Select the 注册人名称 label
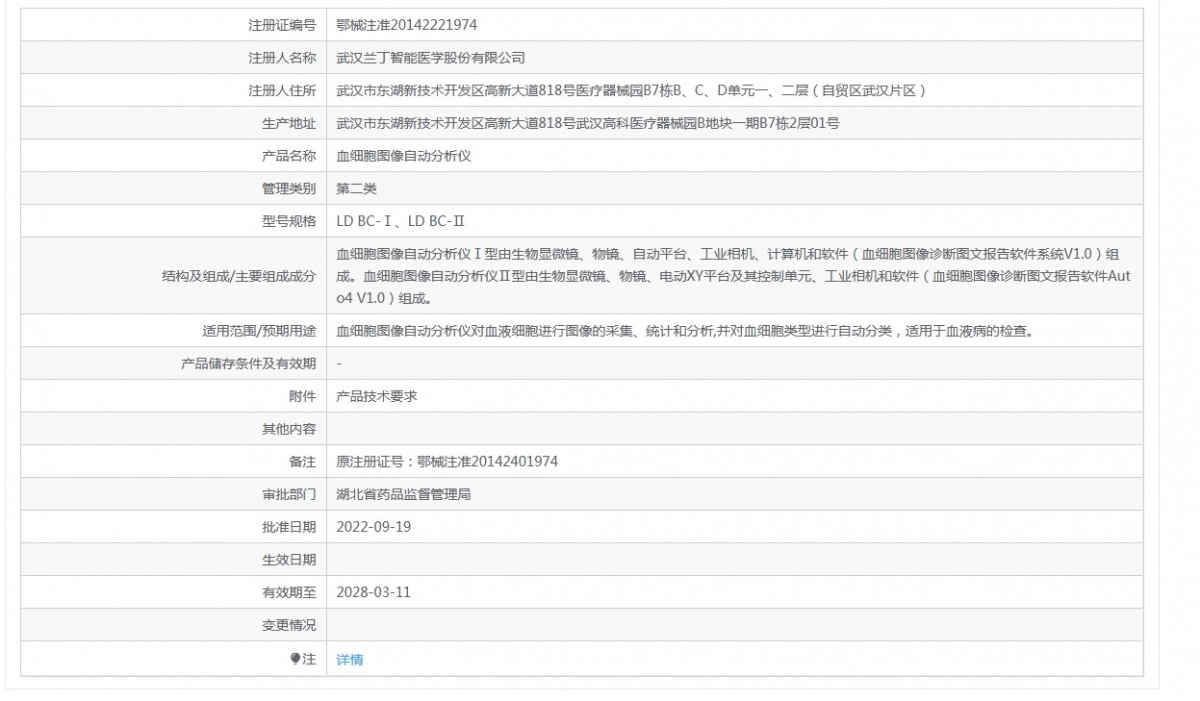This screenshot has width=1200, height=701. pos(282,58)
